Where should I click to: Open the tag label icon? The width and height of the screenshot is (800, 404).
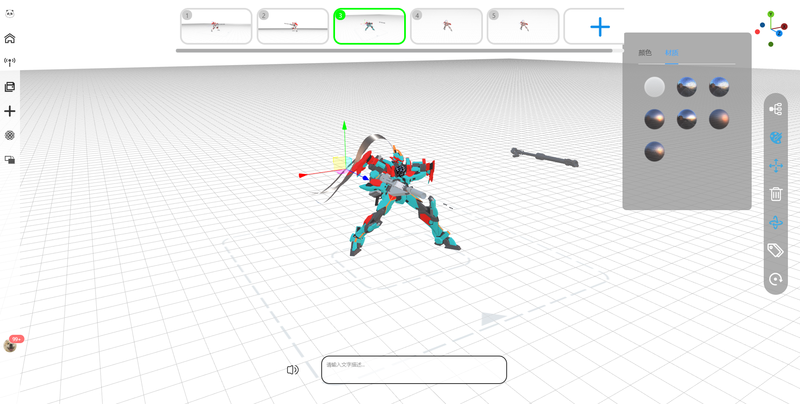click(776, 250)
